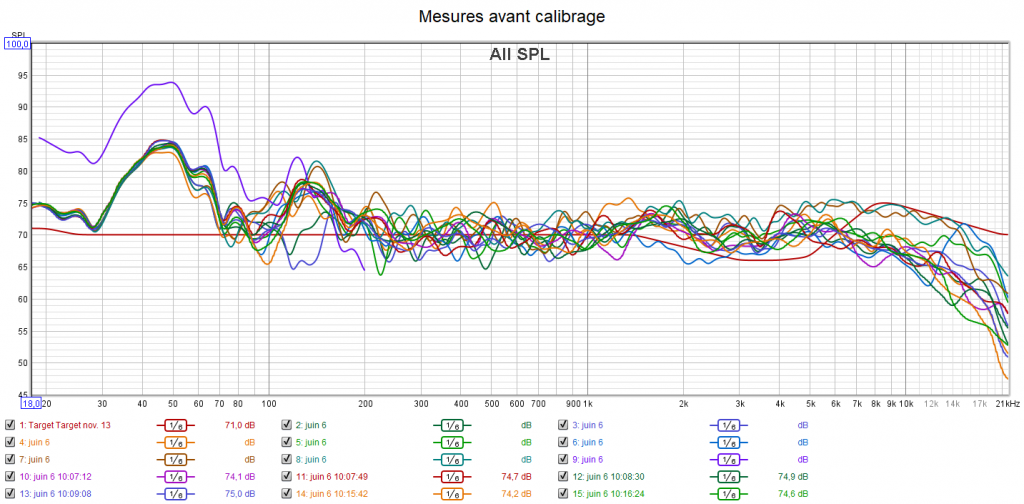Click the green 1/6 icon for trace 2

point(452,425)
